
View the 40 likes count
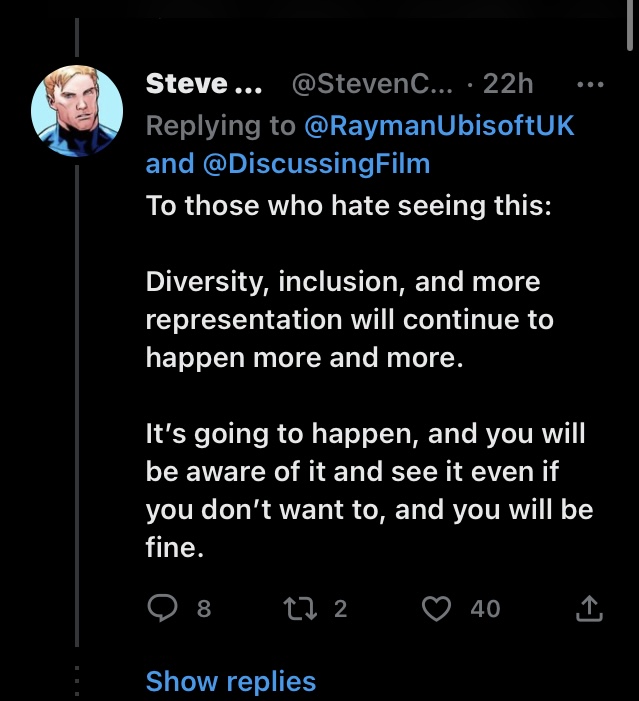(x=485, y=608)
